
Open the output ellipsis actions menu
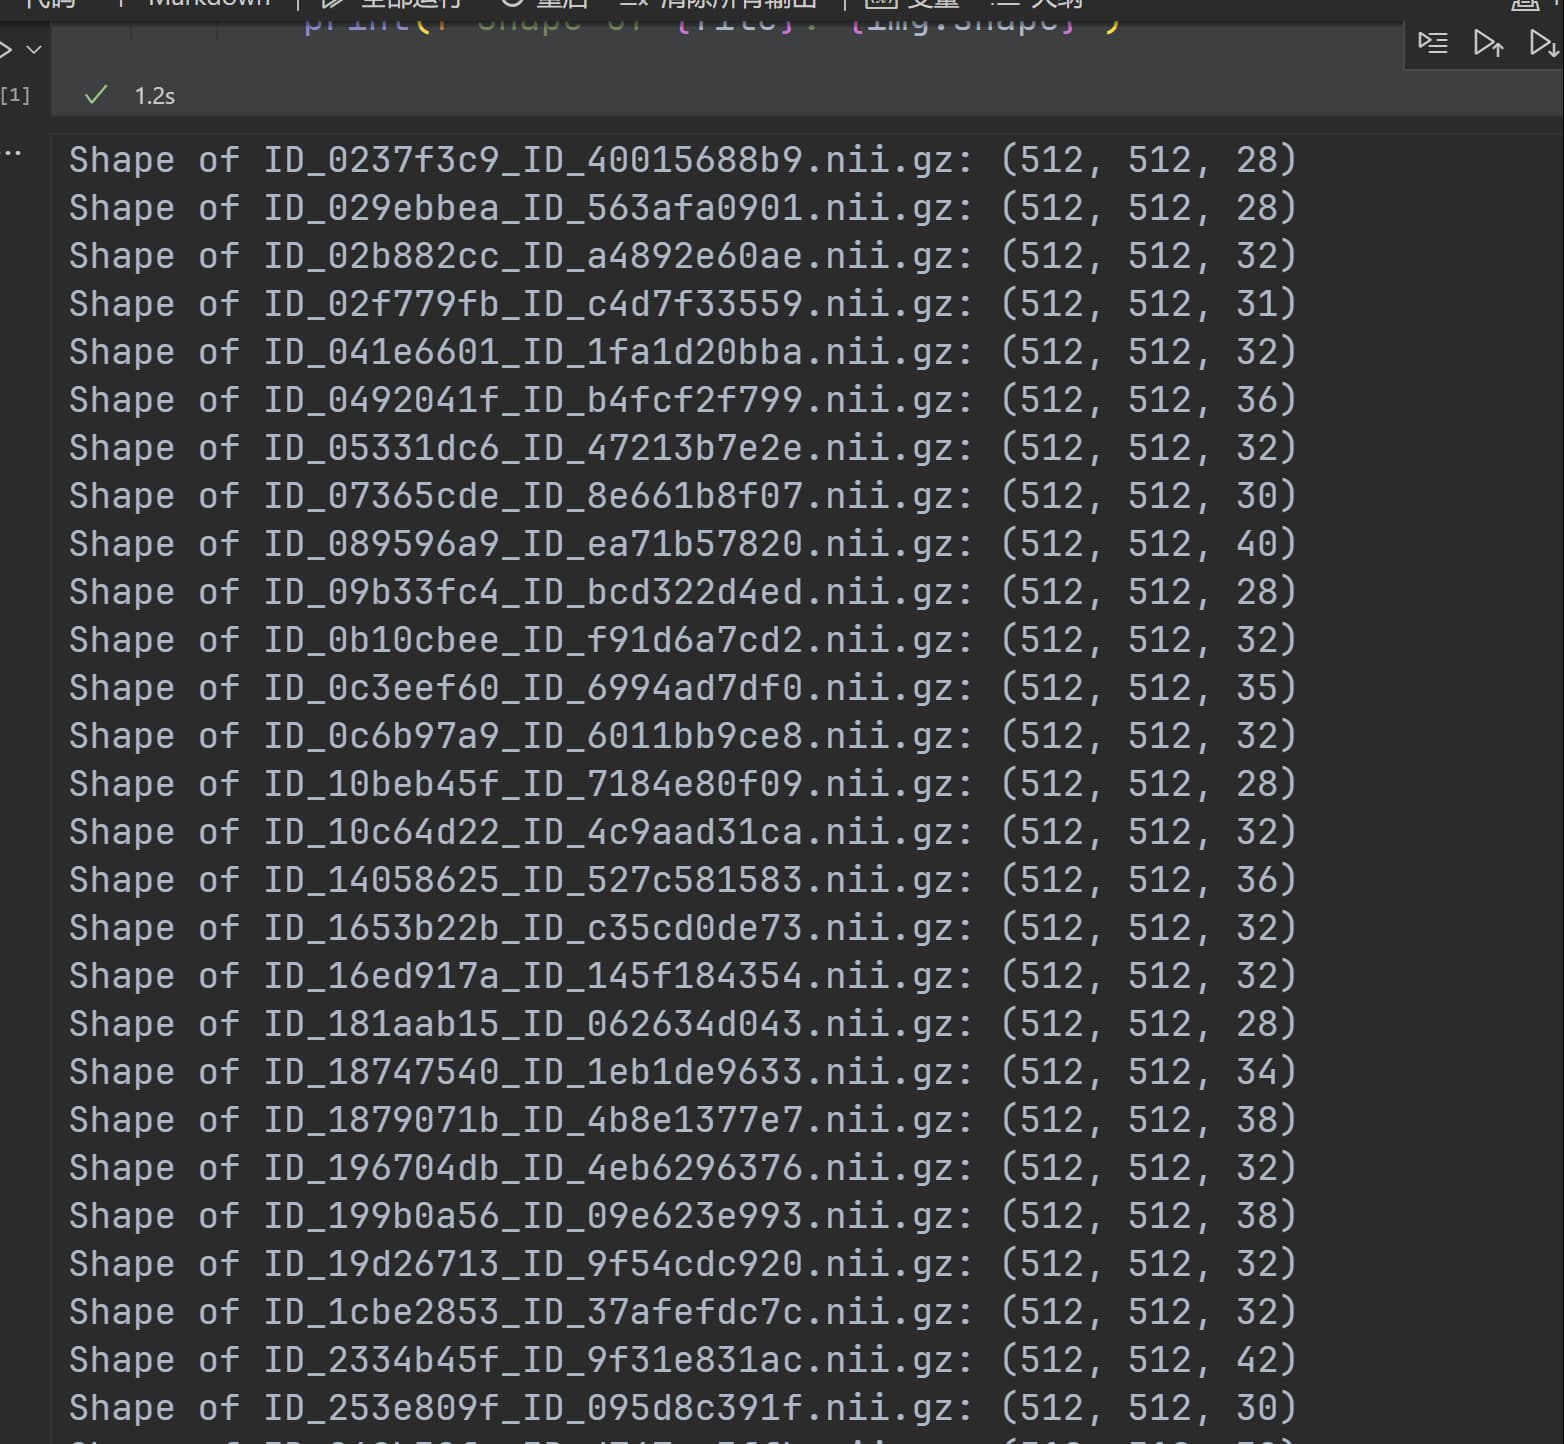(x=13, y=154)
